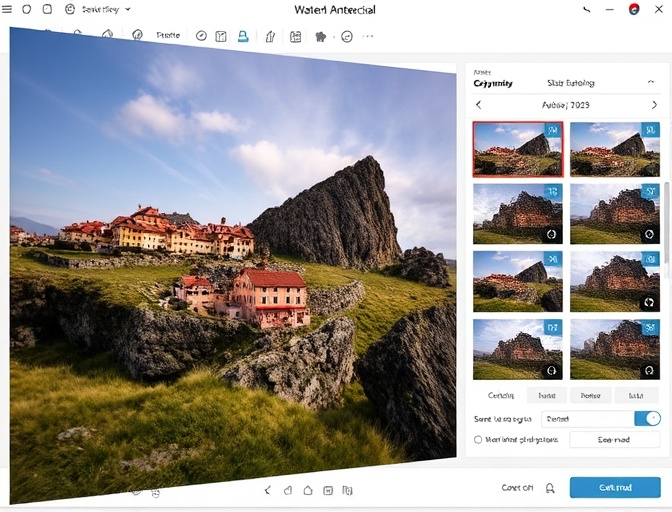Go to the next month with the right arrow
This screenshot has height=512, width=672.
click(654, 105)
